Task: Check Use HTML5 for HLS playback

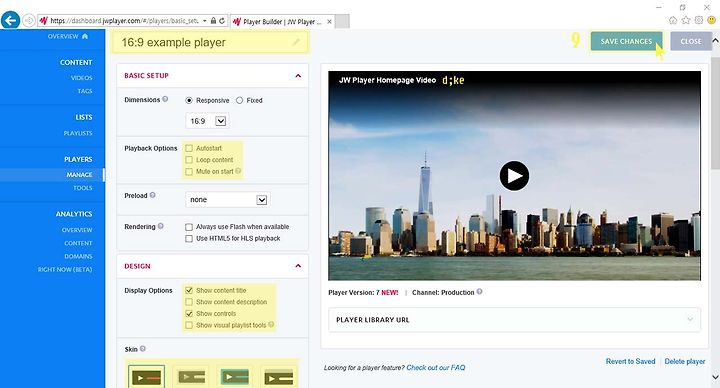Action: pos(189,238)
